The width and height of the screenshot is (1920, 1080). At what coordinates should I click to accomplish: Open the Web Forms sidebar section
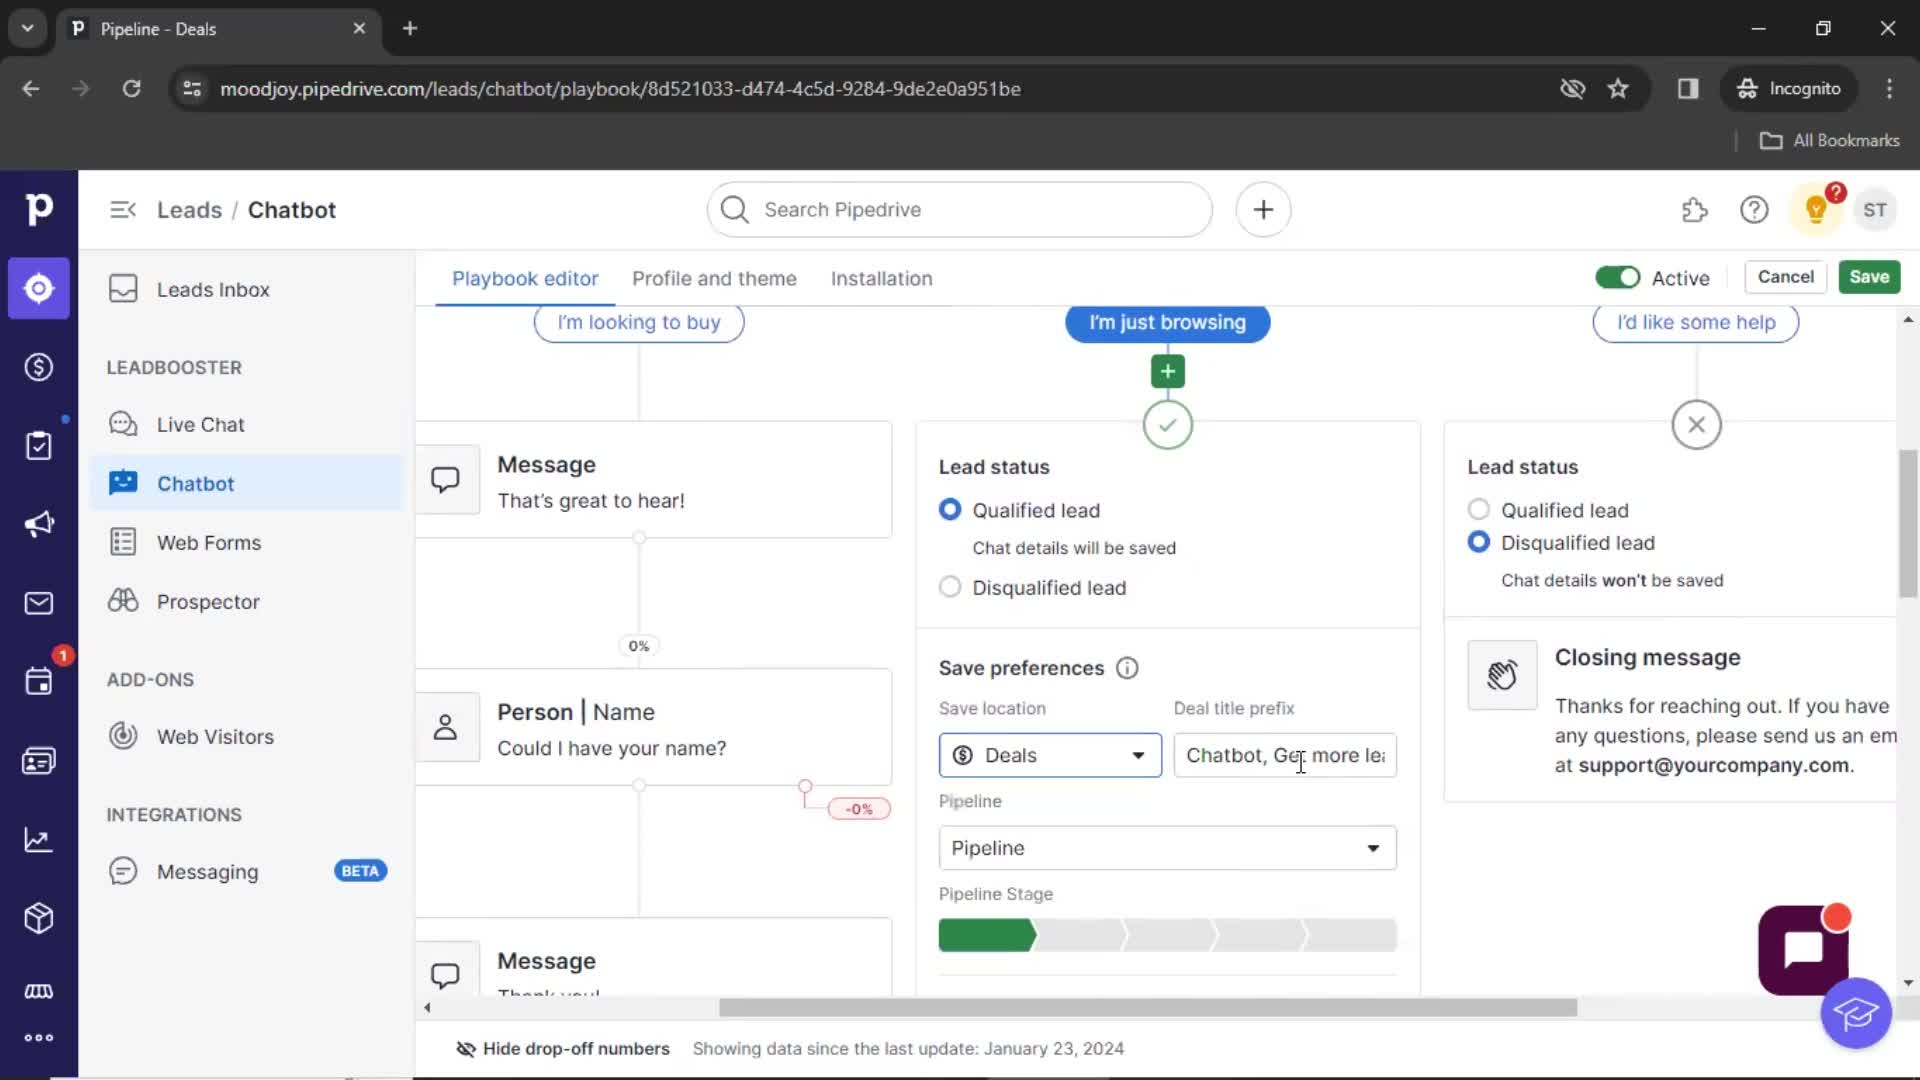[x=210, y=542]
